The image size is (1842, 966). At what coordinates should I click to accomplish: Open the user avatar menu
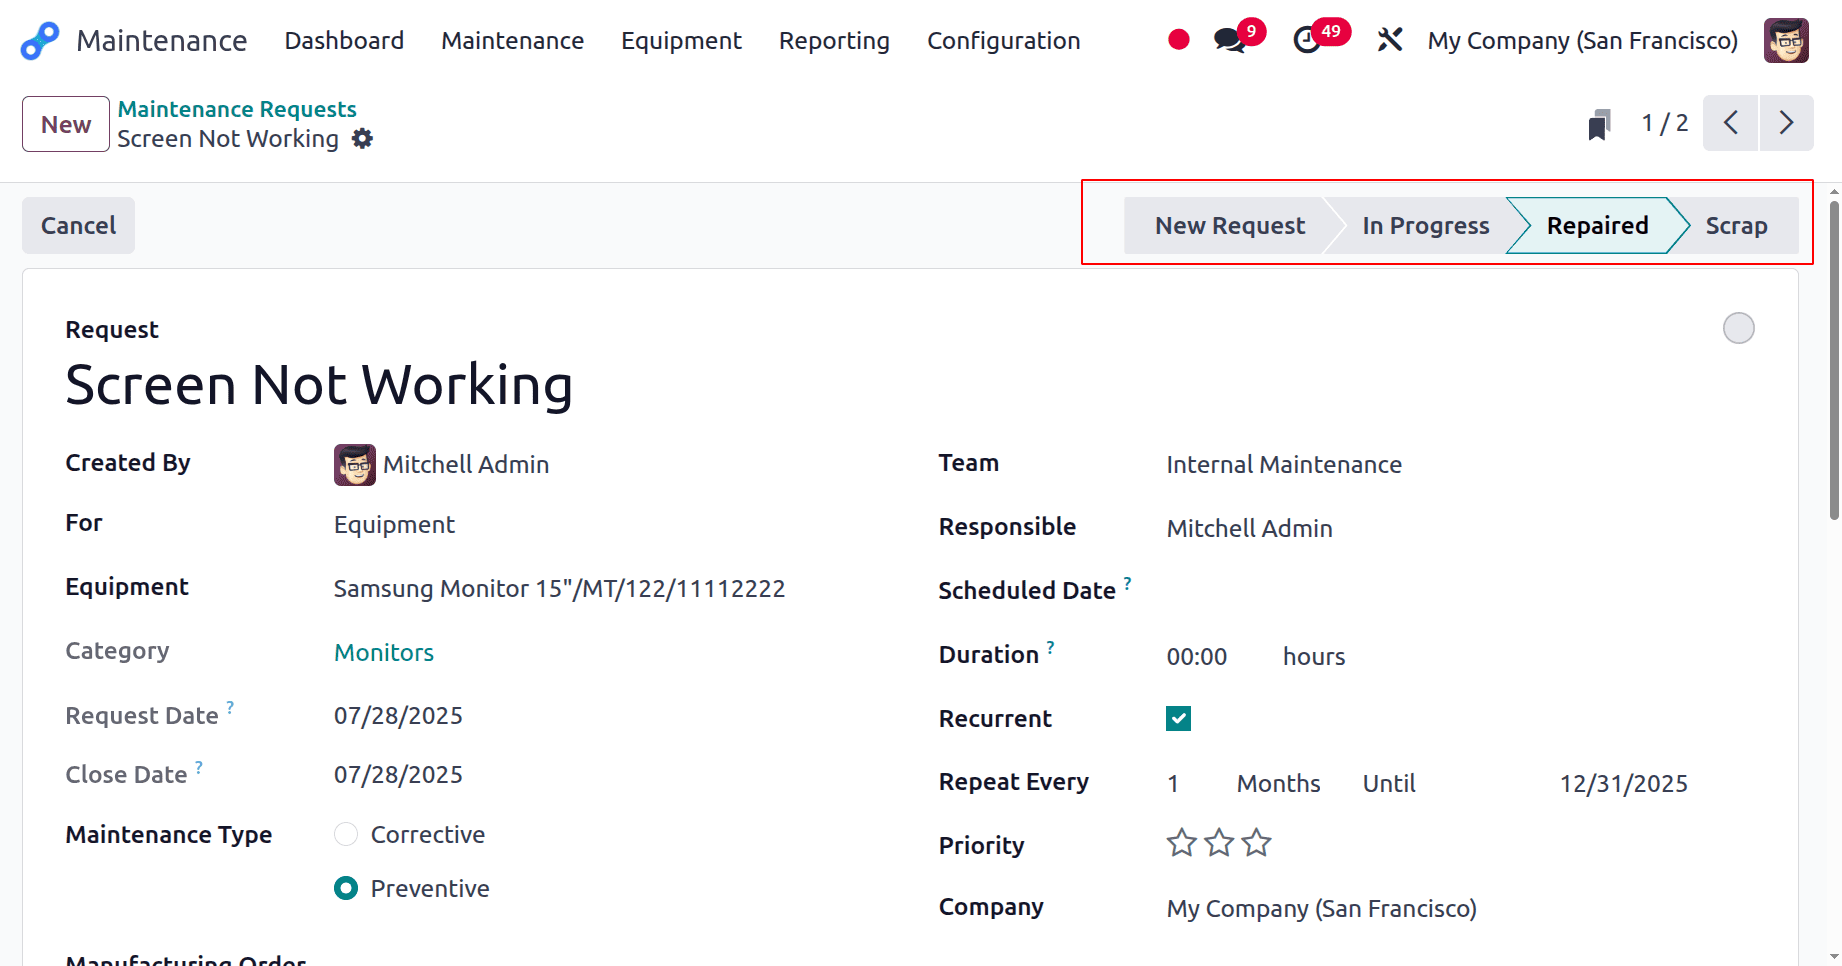tap(1786, 40)
